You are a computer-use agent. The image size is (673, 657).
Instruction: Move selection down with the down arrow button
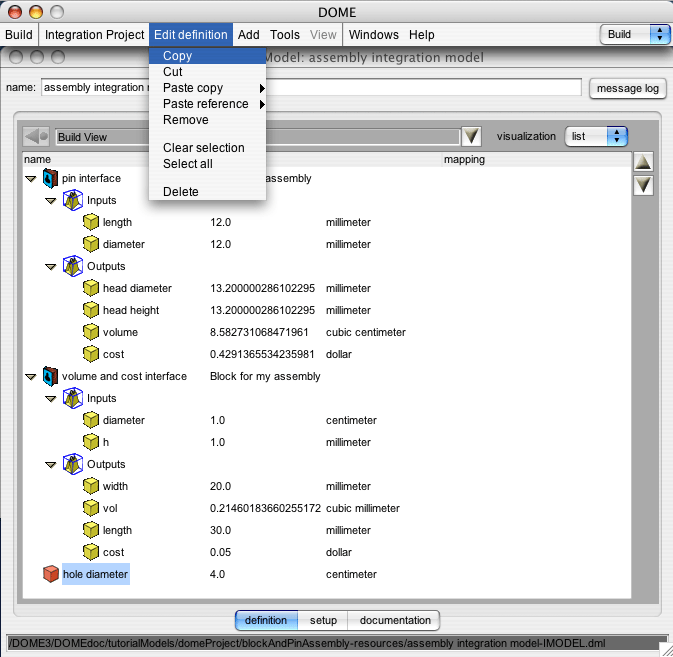pos(643,185)
